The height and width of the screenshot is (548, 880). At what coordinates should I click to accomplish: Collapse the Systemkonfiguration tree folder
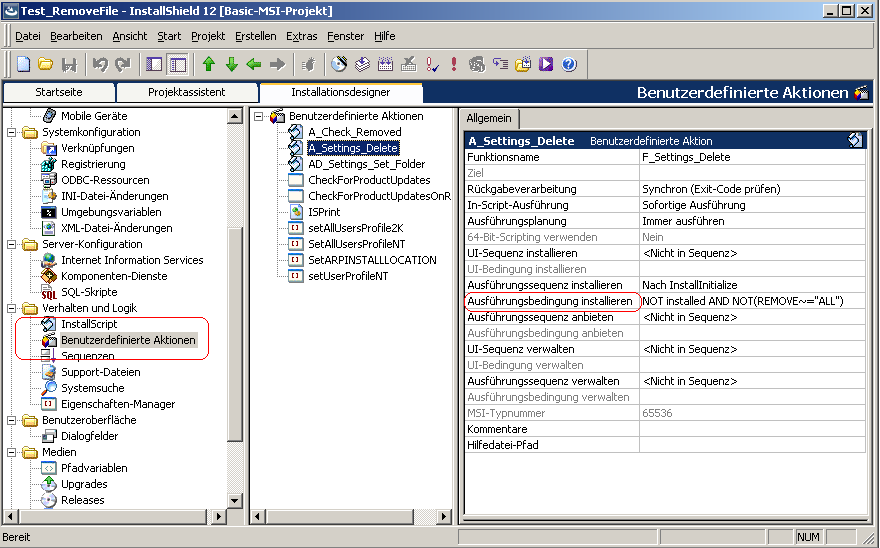click(x=12, y=132)
